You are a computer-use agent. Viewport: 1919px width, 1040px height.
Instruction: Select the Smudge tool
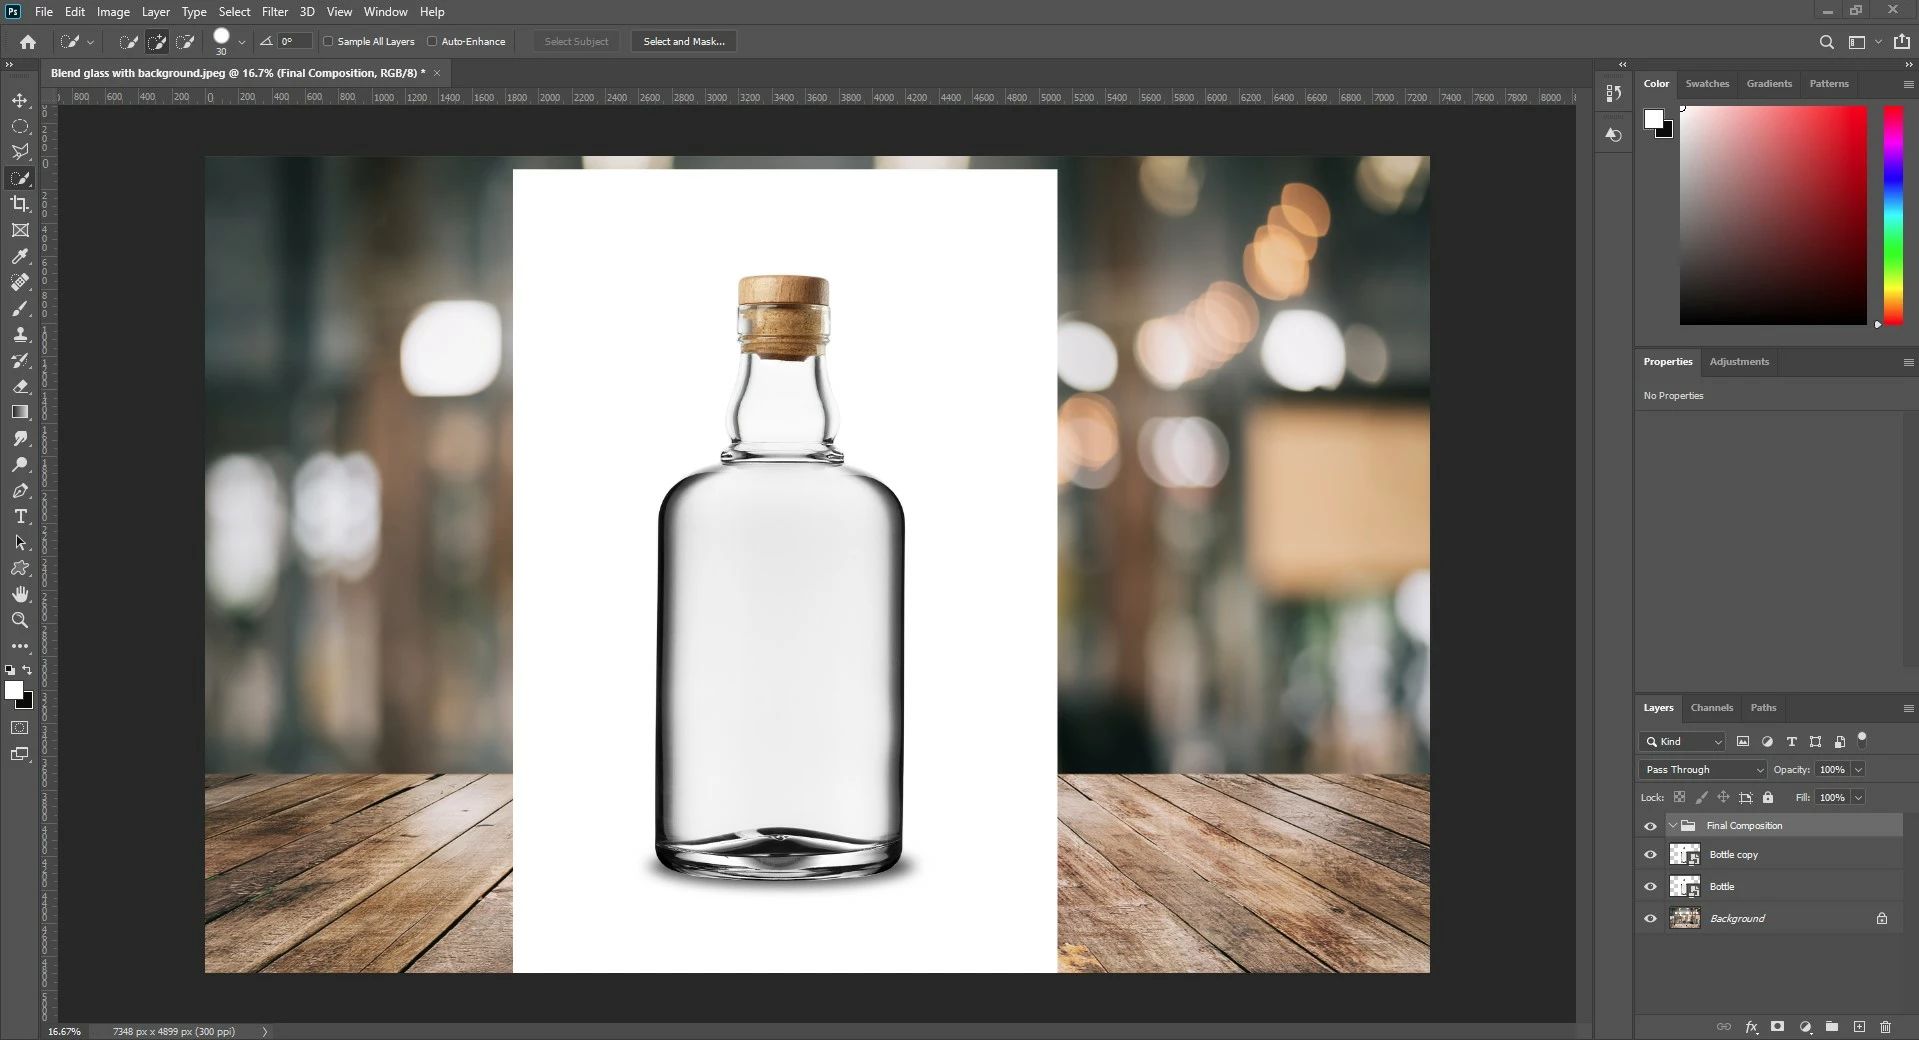click(20, 438)
